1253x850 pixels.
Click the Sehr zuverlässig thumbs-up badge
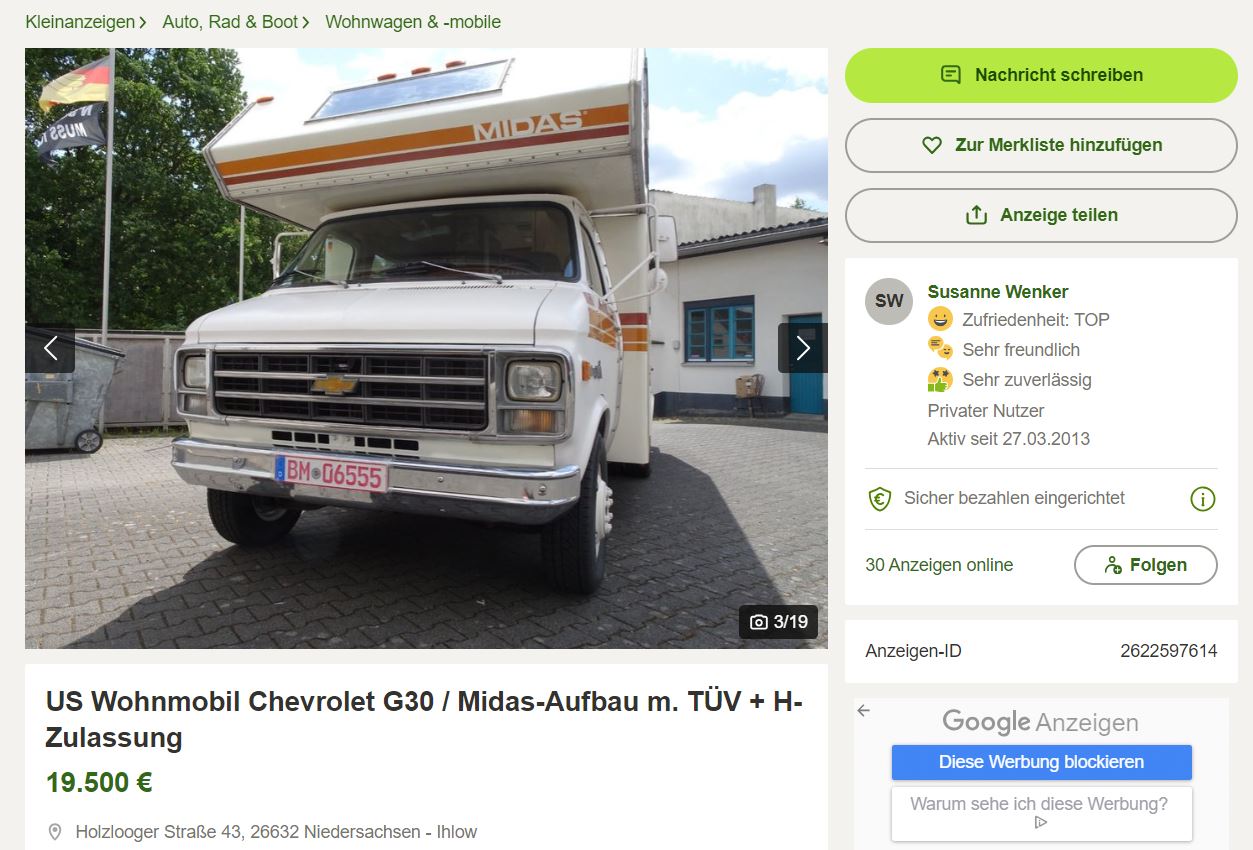(940, 380)
